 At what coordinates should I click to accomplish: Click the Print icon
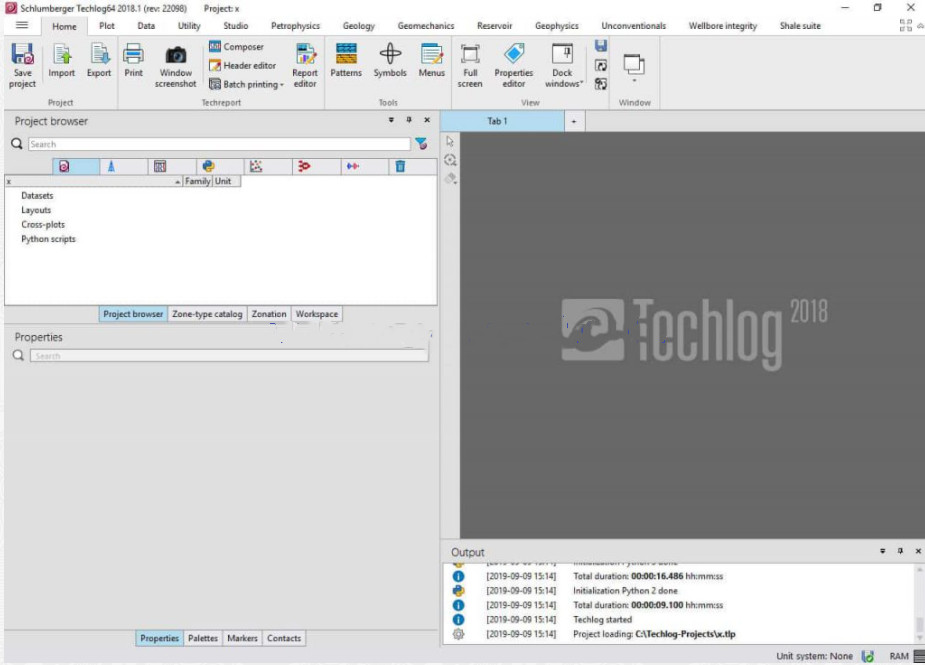pos(133,61)
